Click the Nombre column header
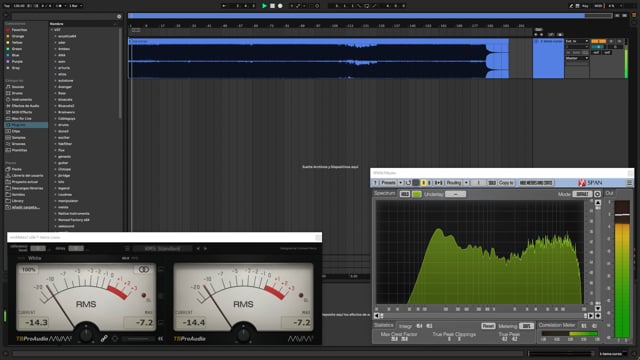640x360 pixels. pos(57,24)
